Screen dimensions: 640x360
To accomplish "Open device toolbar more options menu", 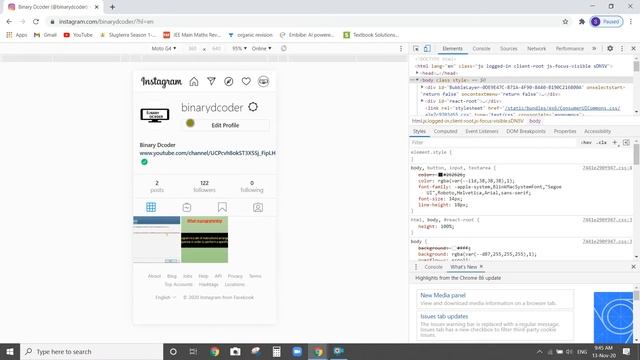I will point(401,49).
